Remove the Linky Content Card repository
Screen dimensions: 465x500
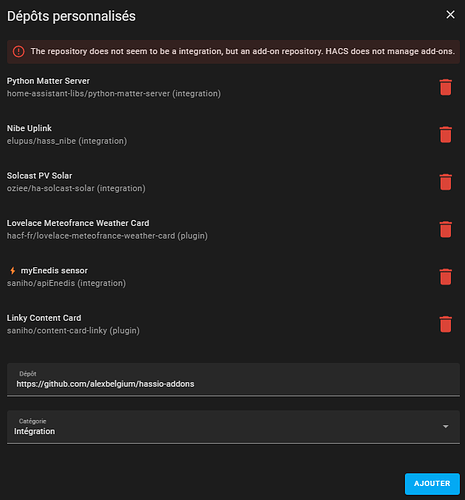coord(445,324)
